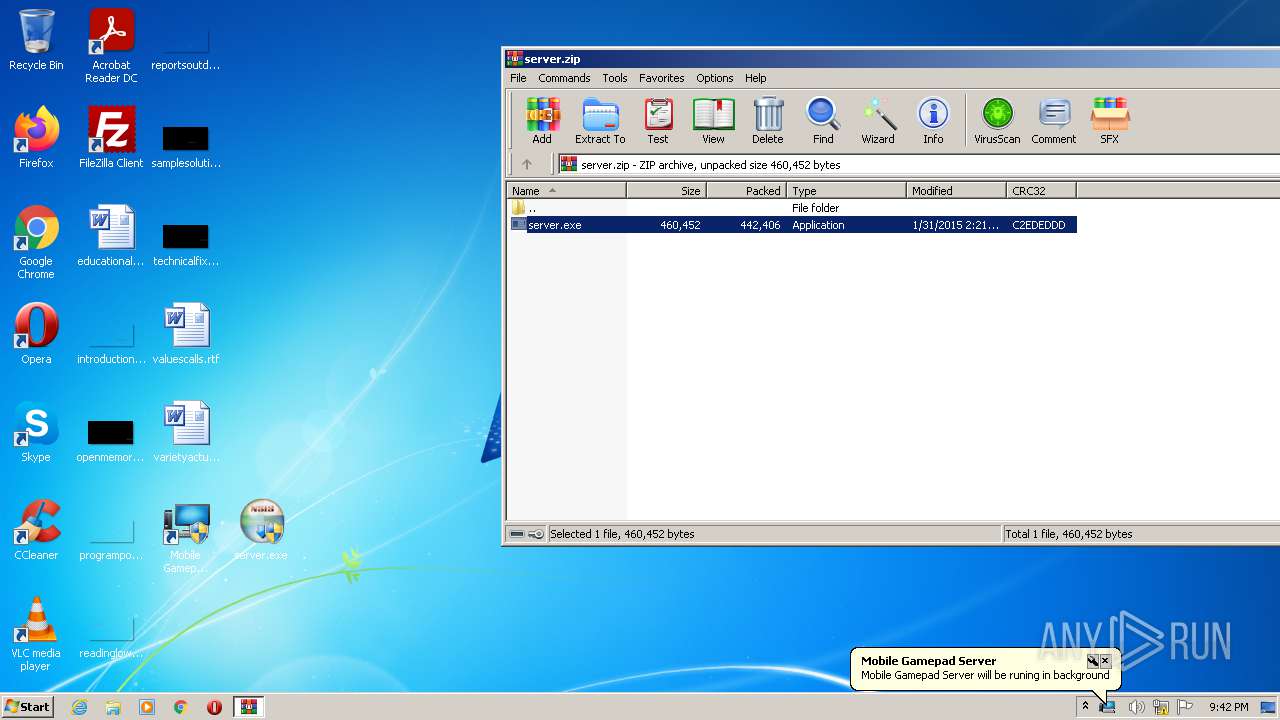The image size is (1280, 720).
Task: Go up one folder level arrow
Action: [527, 165]
